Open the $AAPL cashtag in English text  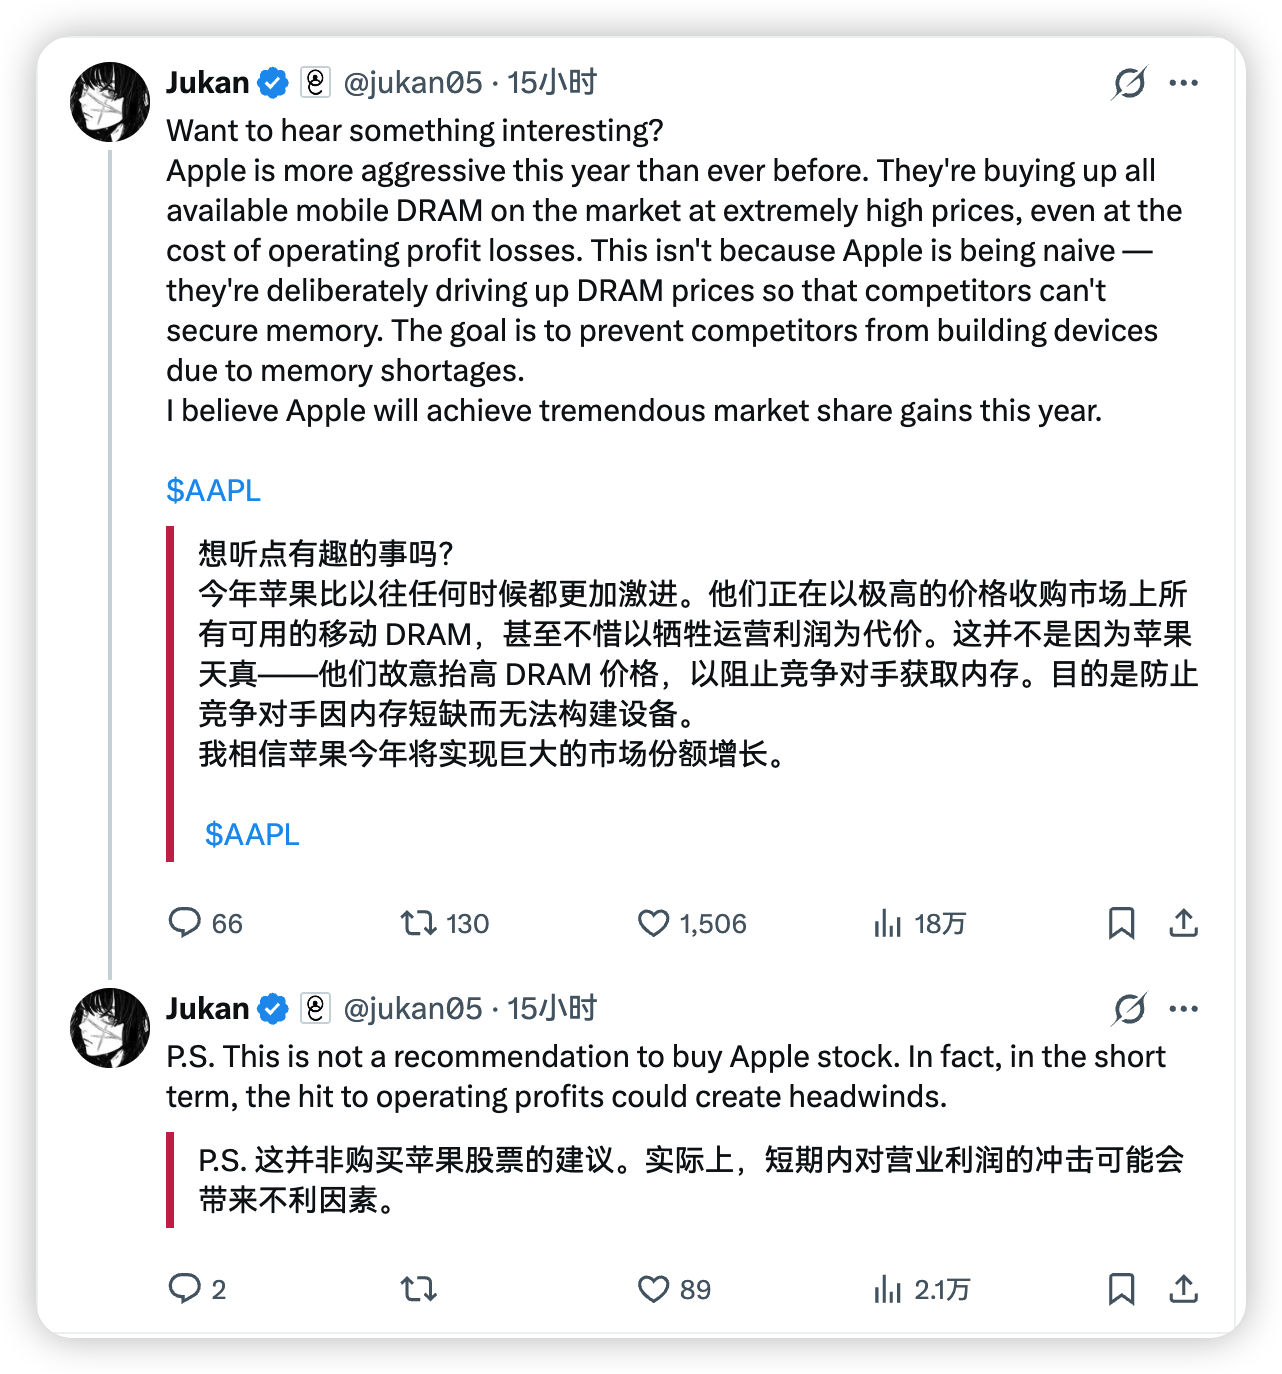(213, 490)
